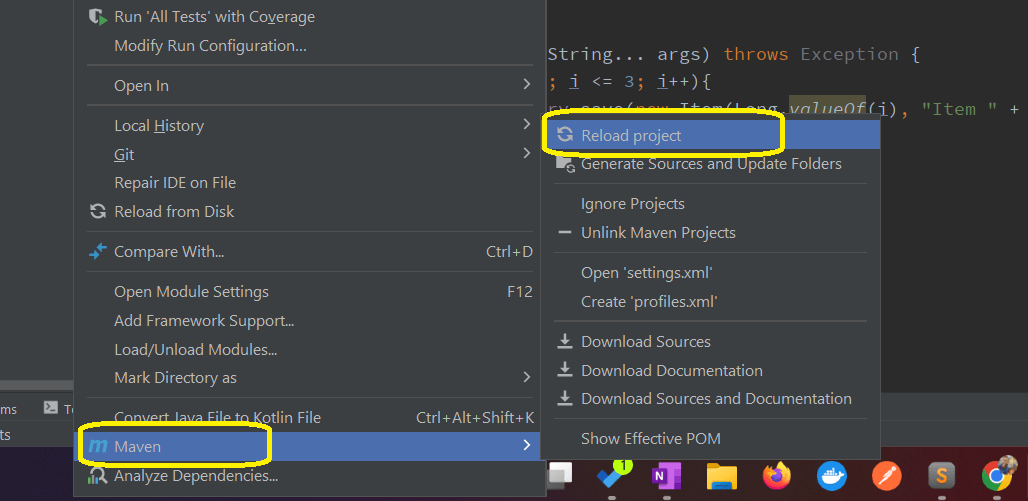Click Download Sources and Documentation icon

point(564,398)
